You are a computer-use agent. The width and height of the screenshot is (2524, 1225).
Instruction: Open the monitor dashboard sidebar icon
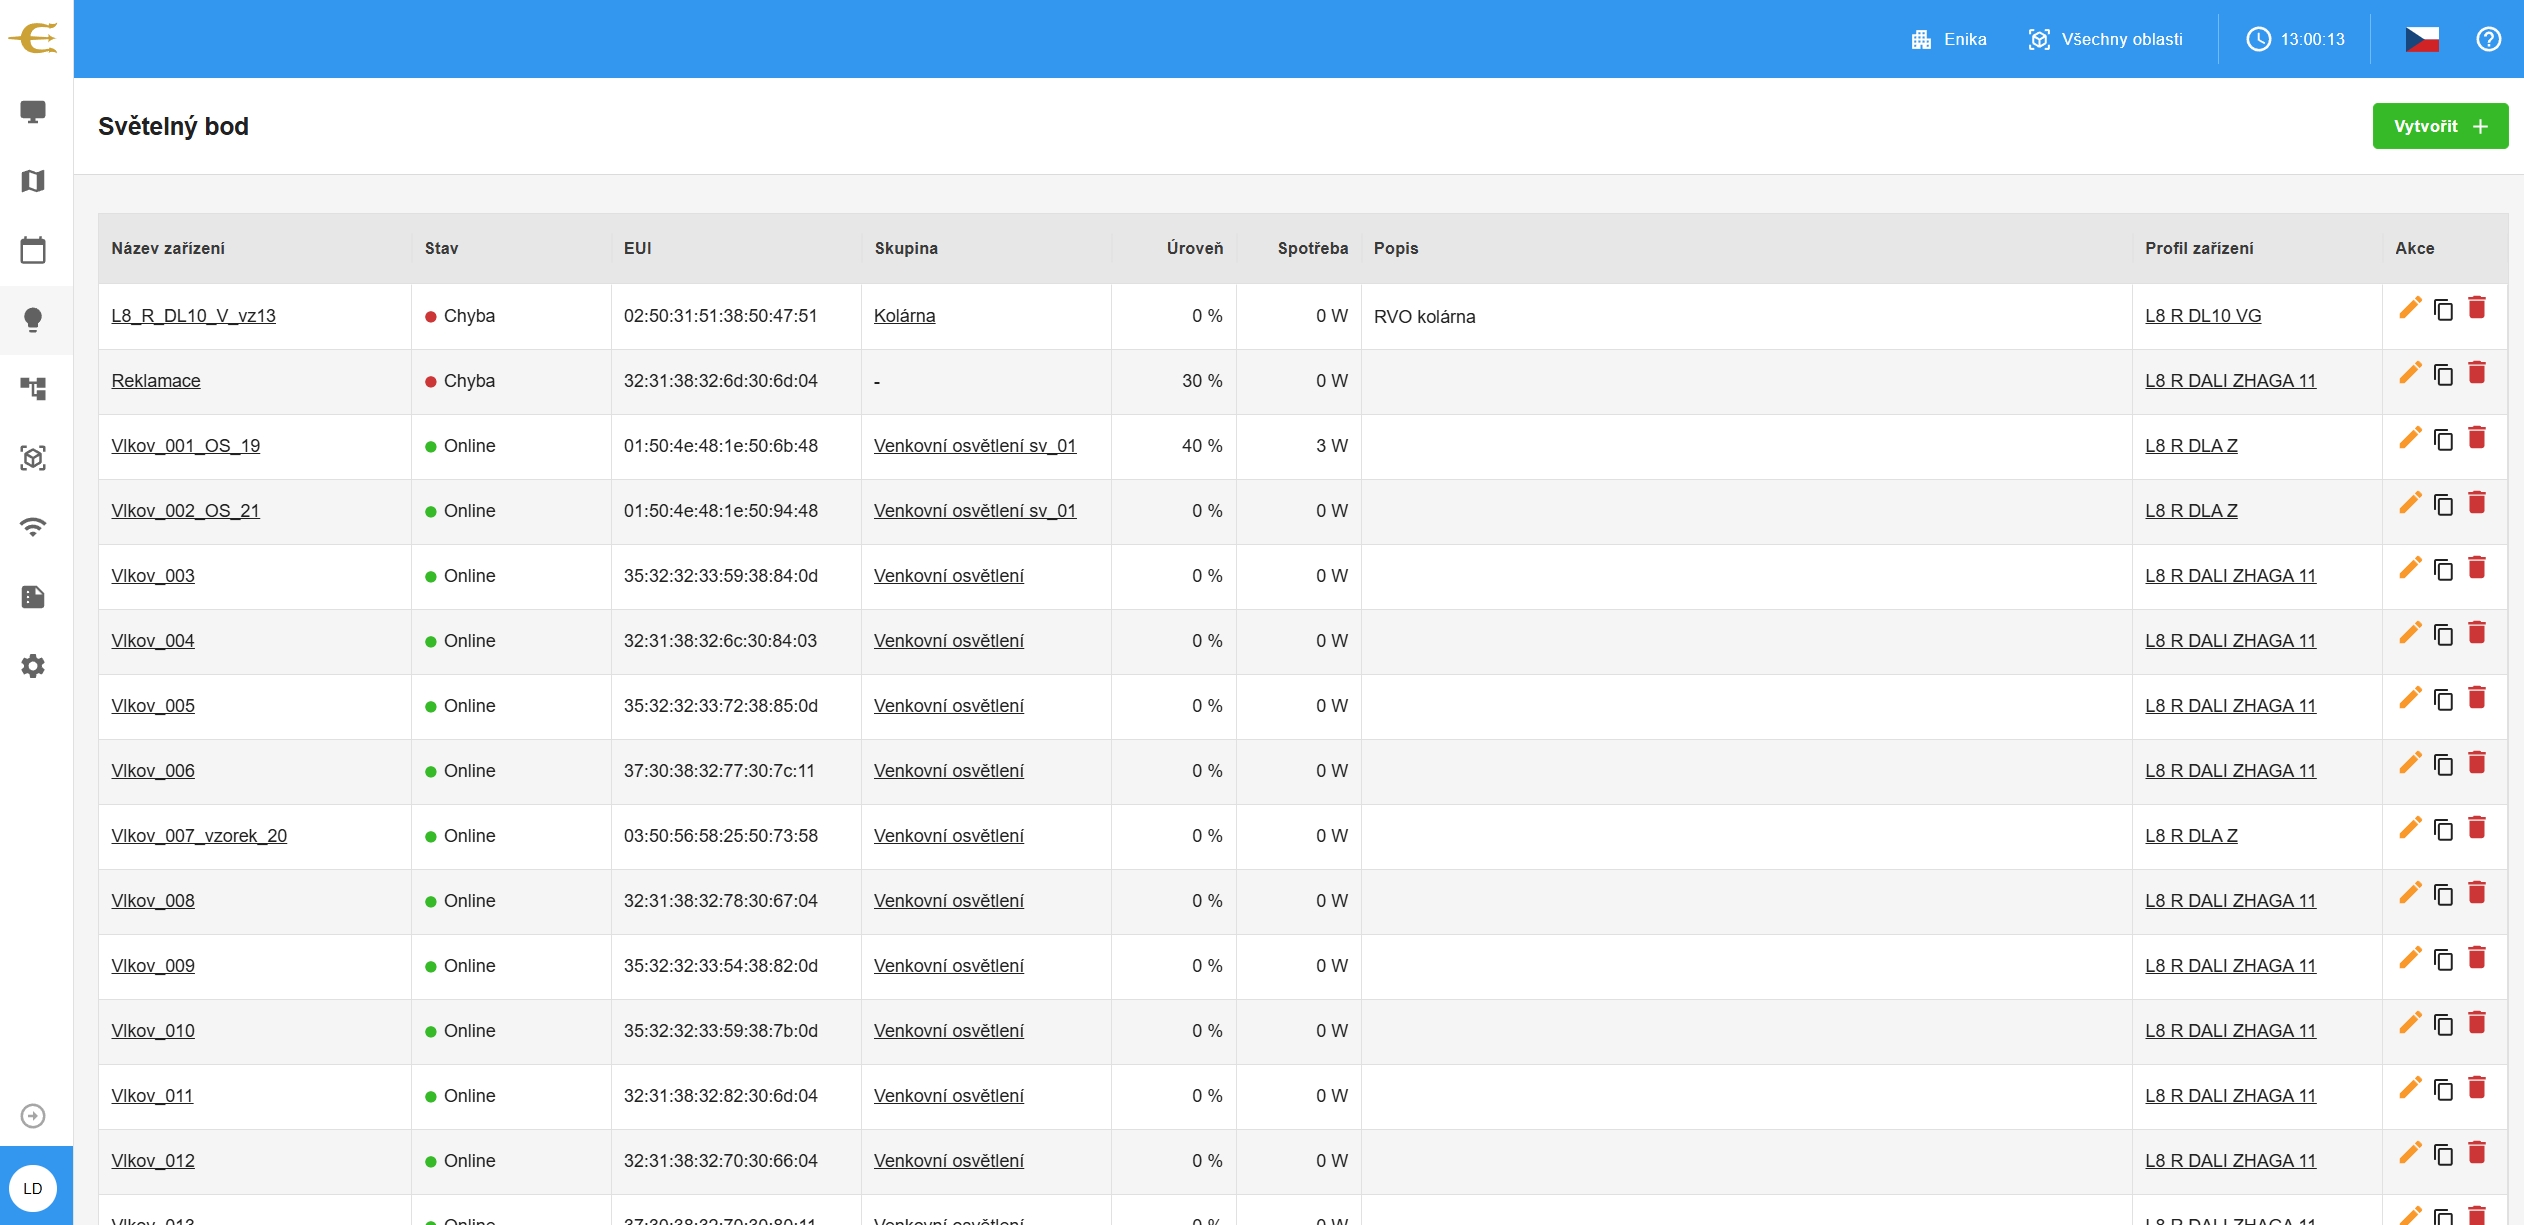click(x=33, y=112)
